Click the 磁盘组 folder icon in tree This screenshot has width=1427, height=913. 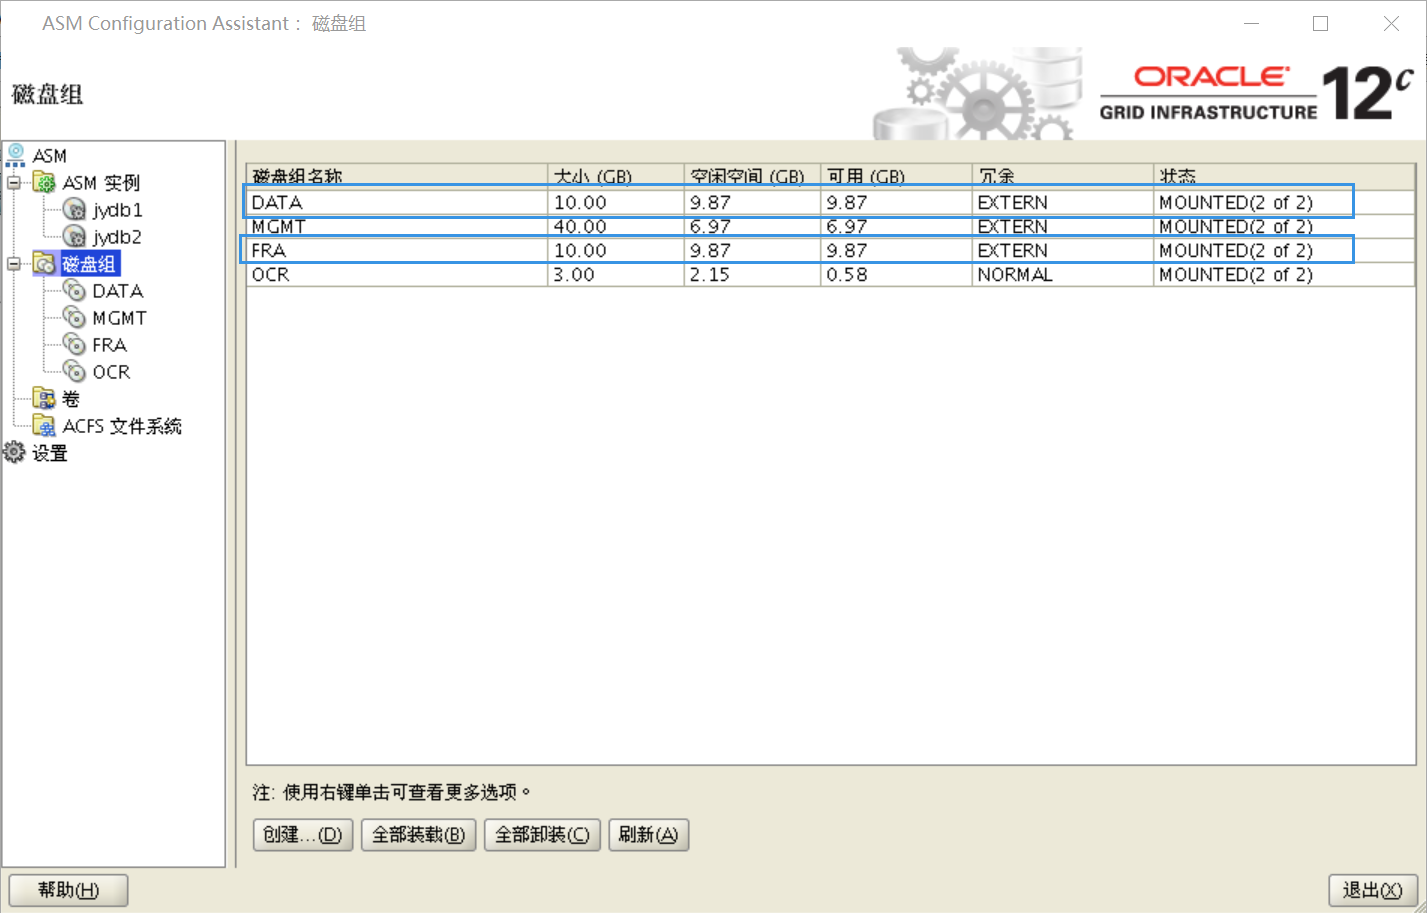pos(45,263)
